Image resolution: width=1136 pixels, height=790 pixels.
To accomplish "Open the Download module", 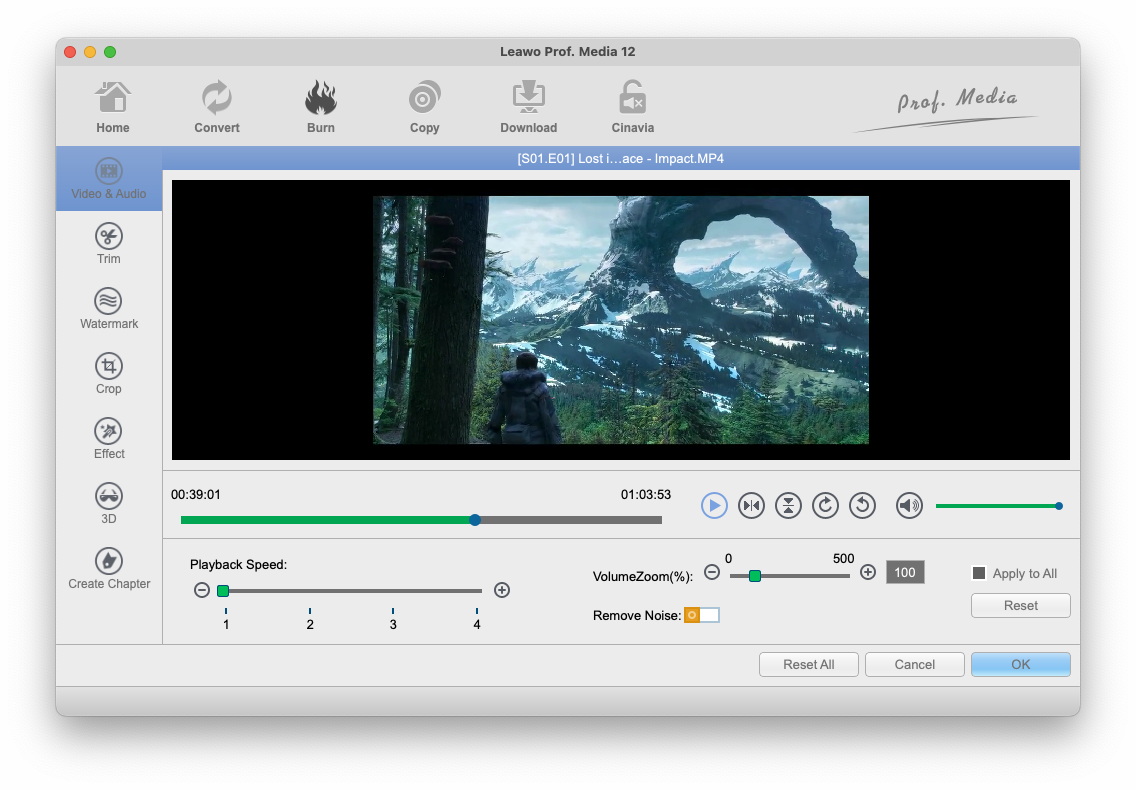I will click(529, 107).
